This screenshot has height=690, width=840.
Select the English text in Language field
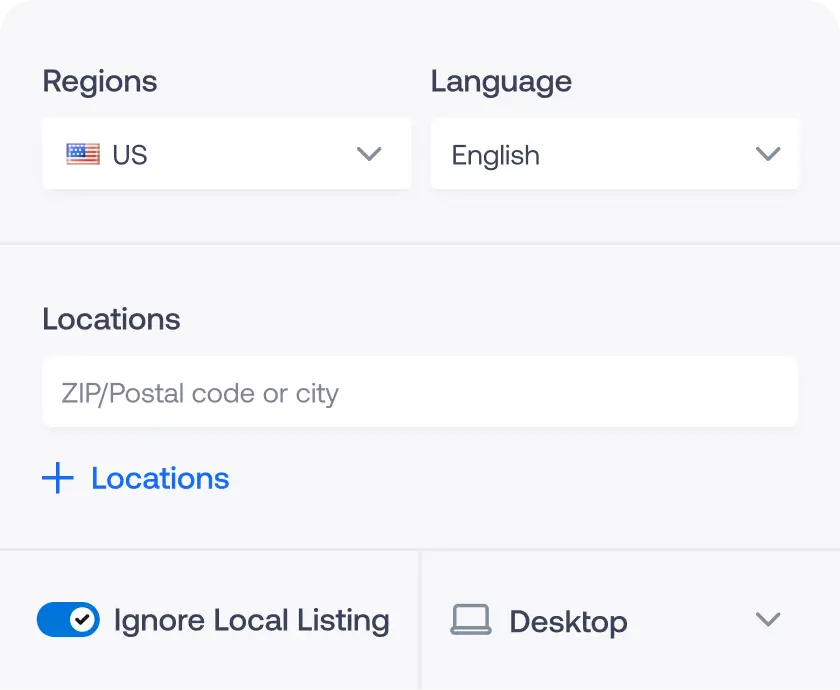pyautogui.click(x=495, y=155)
